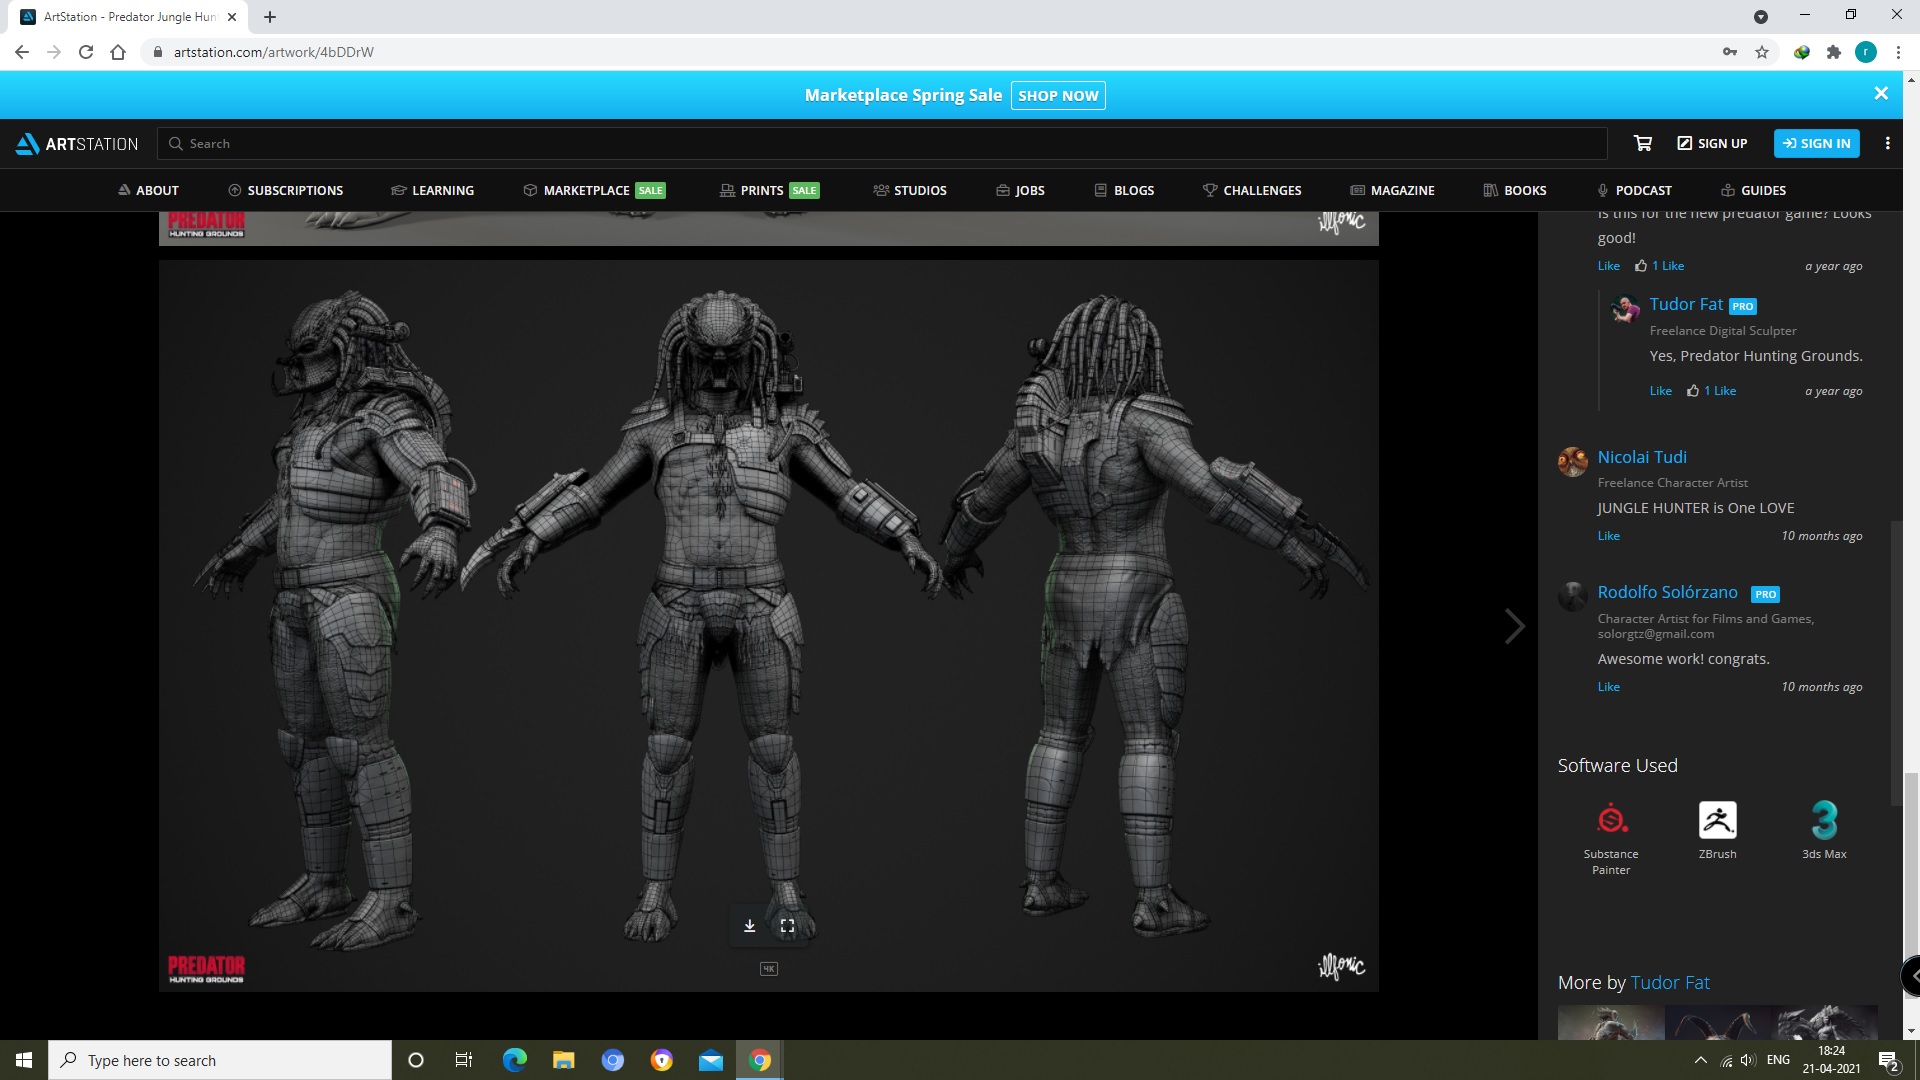1920x1080 pixels.
Task: Go to next artwork with arrow
Action: [1514, 626]
